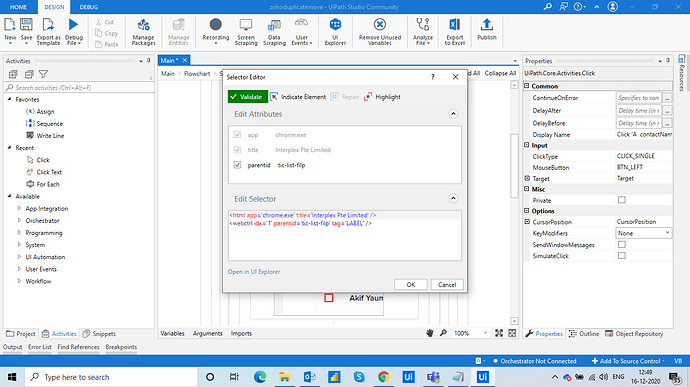Open the Project panel tab

click(20, 334)
